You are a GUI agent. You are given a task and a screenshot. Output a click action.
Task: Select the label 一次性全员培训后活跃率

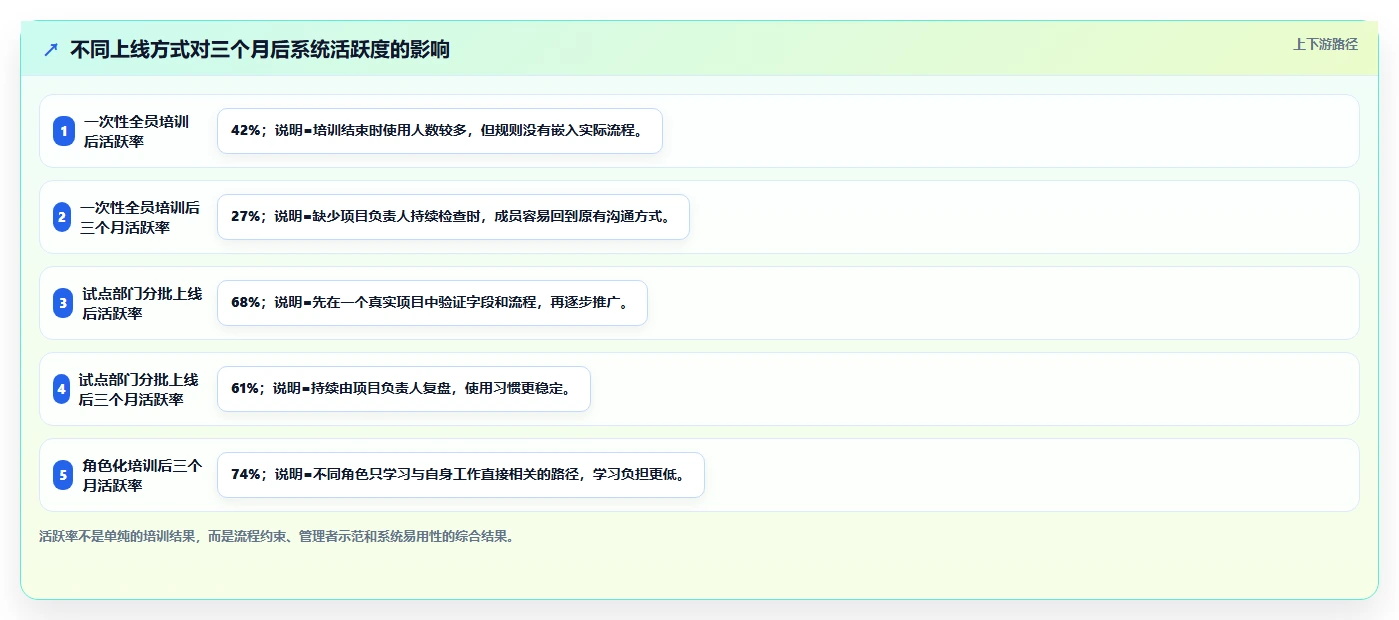pos(136,131)
